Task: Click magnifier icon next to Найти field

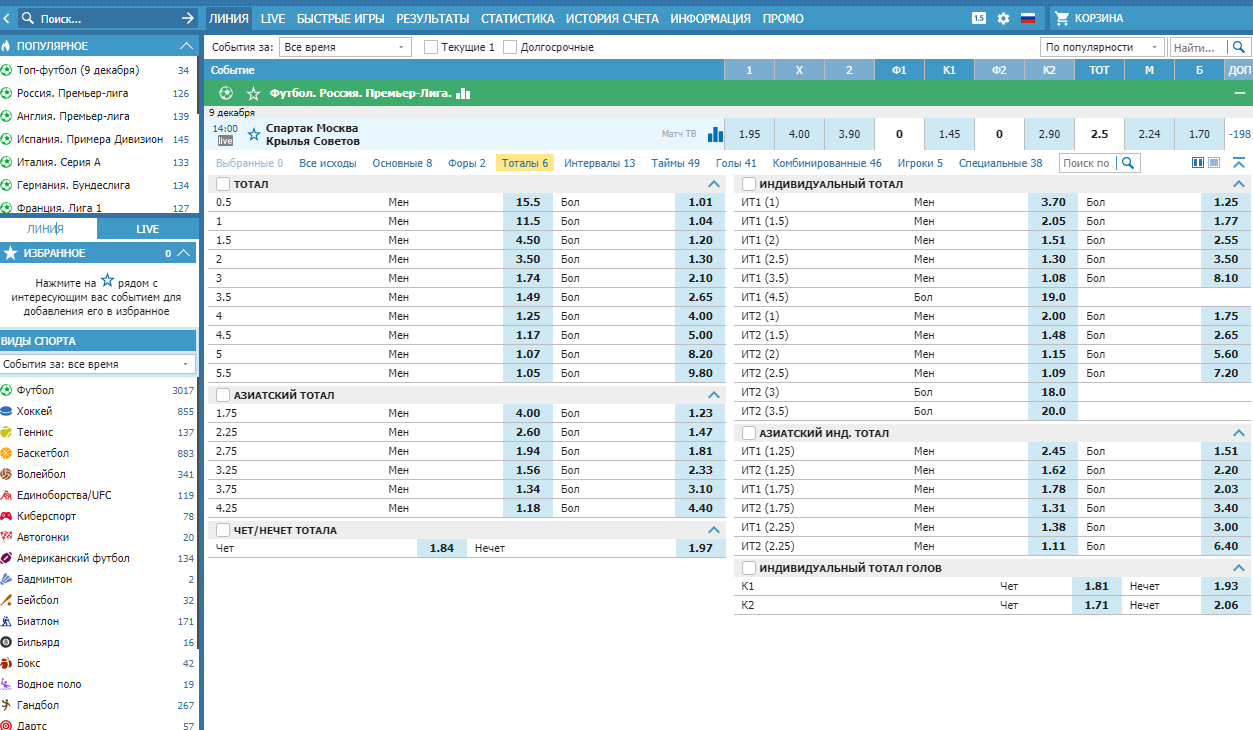Action: click(1240, 47)
